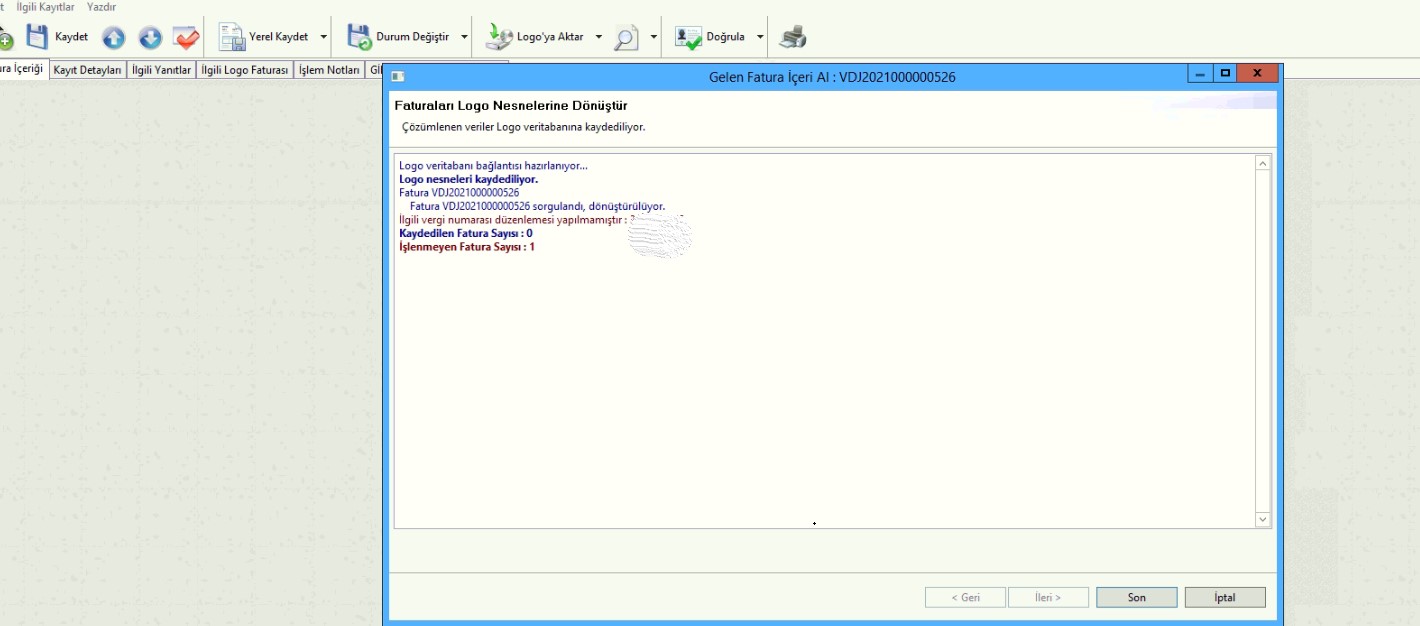1420x626 pixels.
Task: Open the Doğrula dropdown arrow
Action: point(760,38)
